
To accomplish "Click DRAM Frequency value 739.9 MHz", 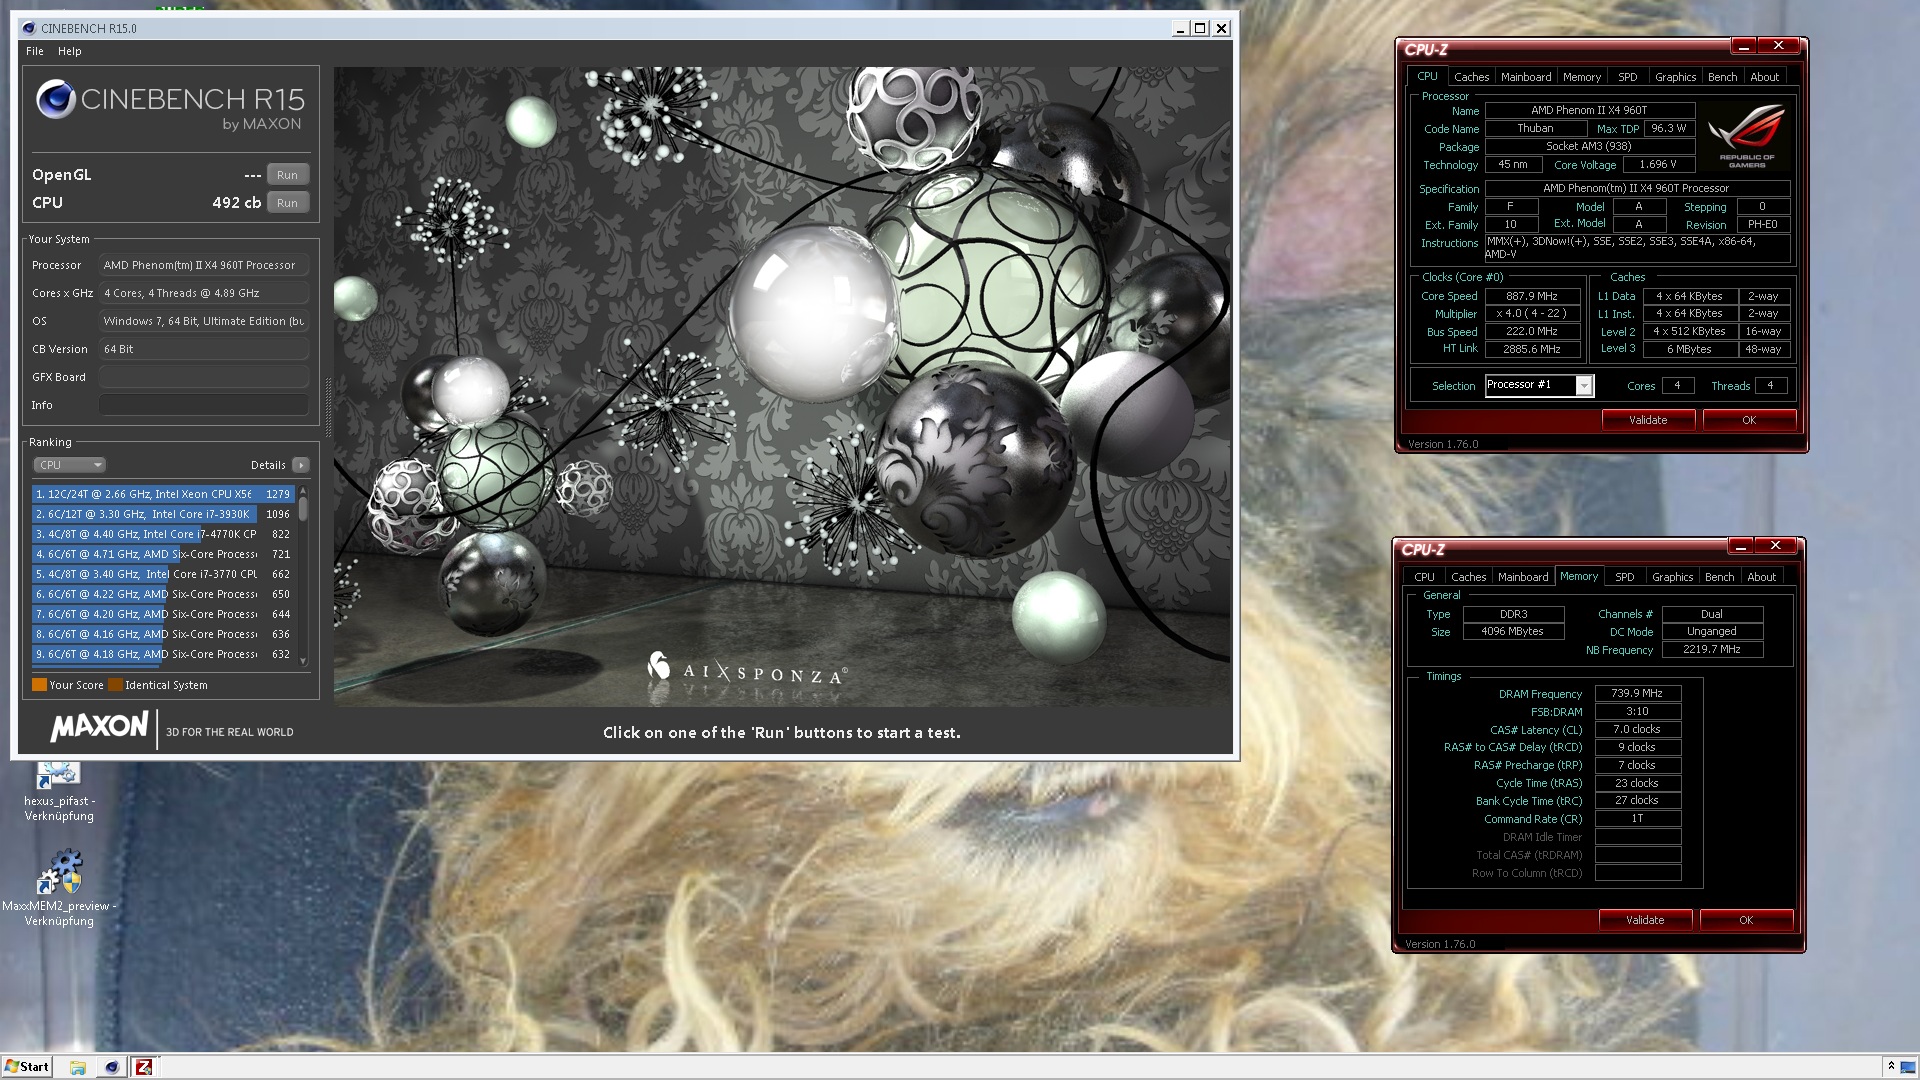I will point(1637,693).
